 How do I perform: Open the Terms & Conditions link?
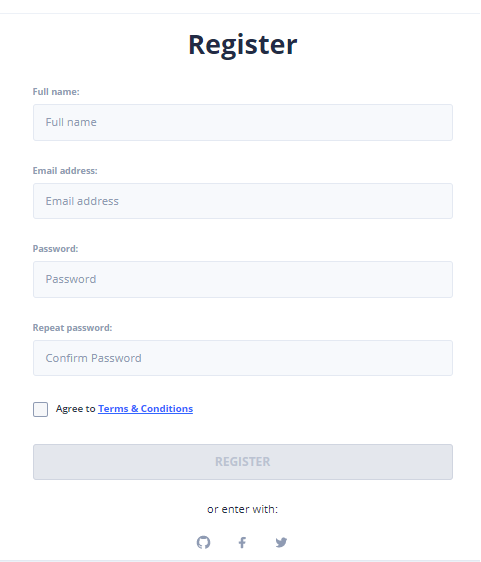[146, 409]
